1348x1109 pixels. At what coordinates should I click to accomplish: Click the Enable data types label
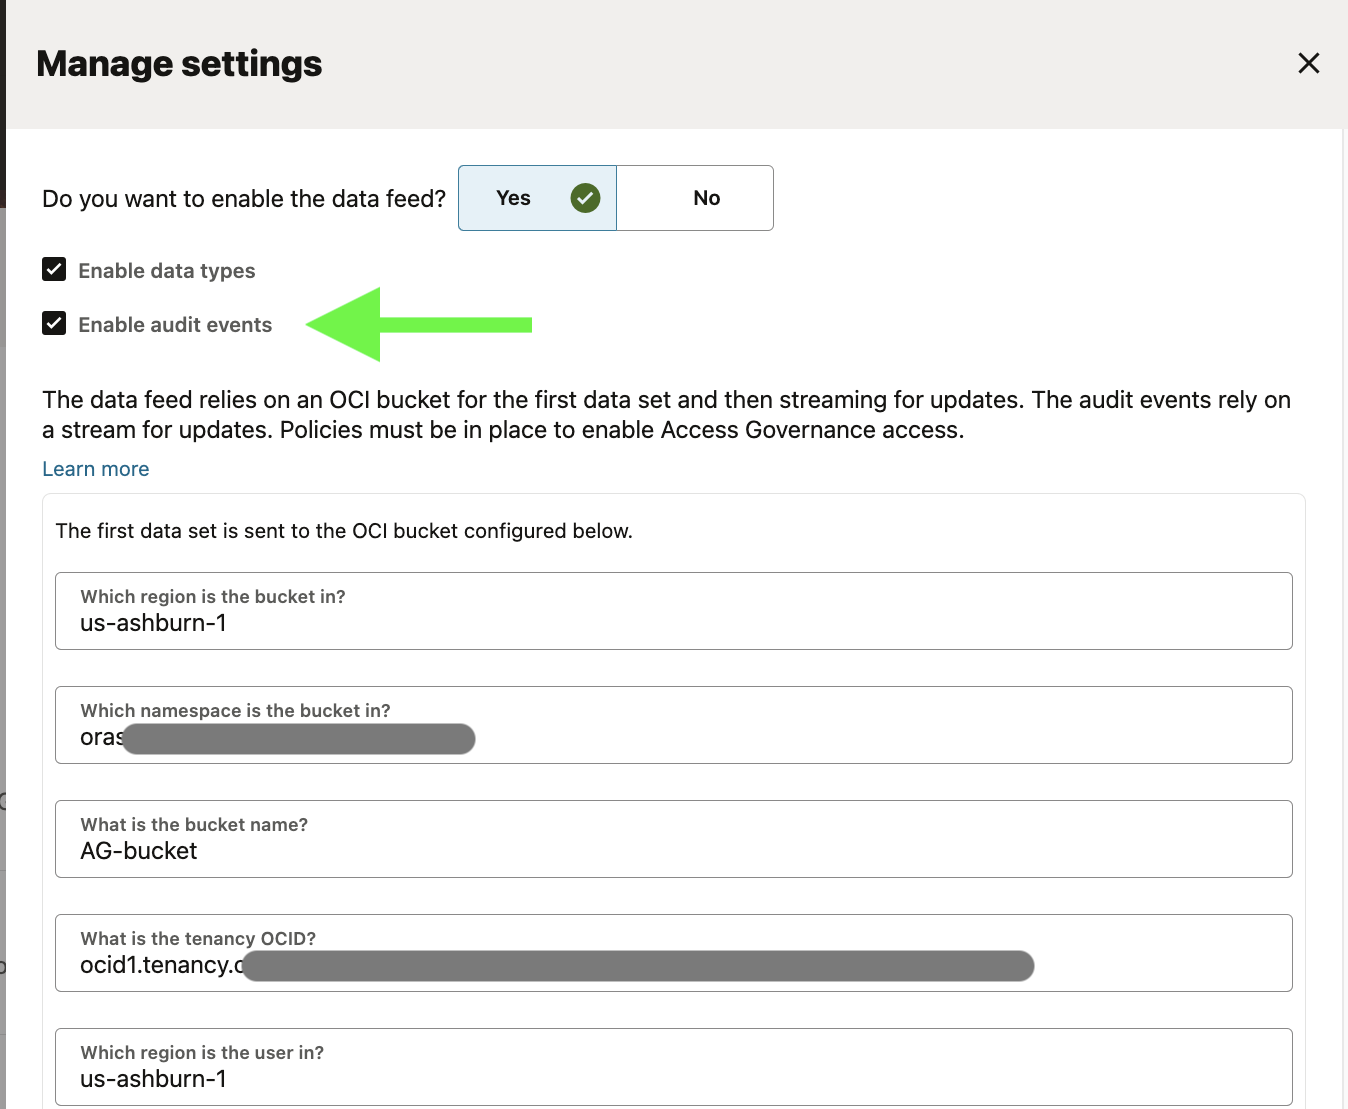[167, 271]
